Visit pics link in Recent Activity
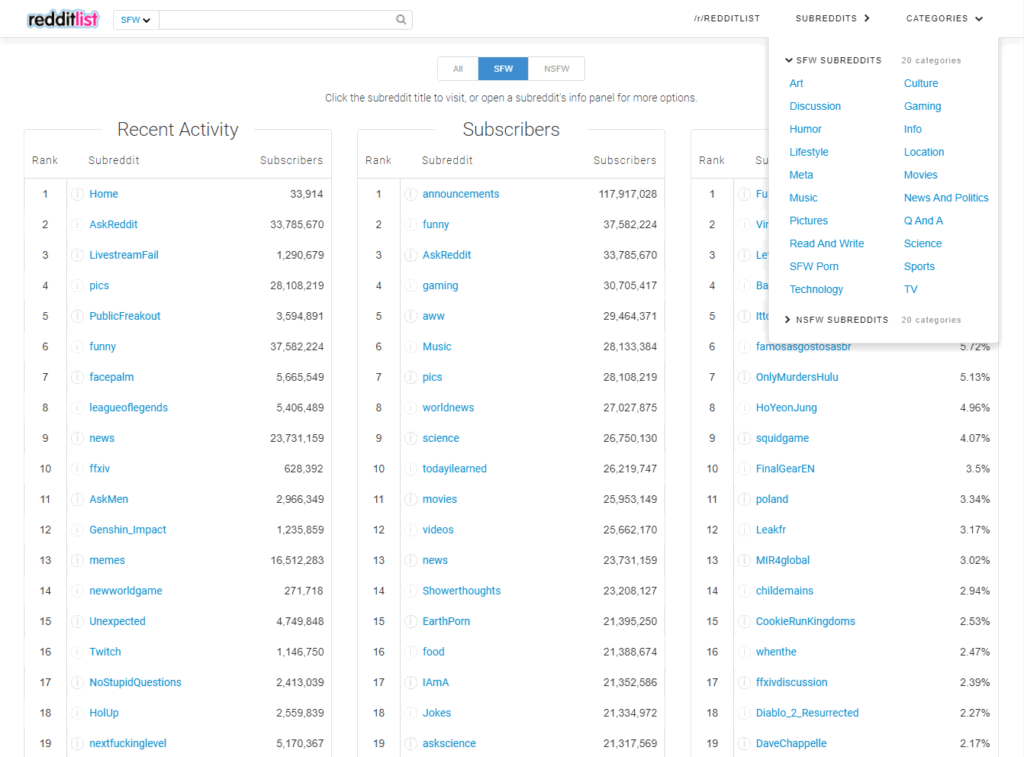Viewport: 1024px width, 757px height. click(x=99, y=285)
